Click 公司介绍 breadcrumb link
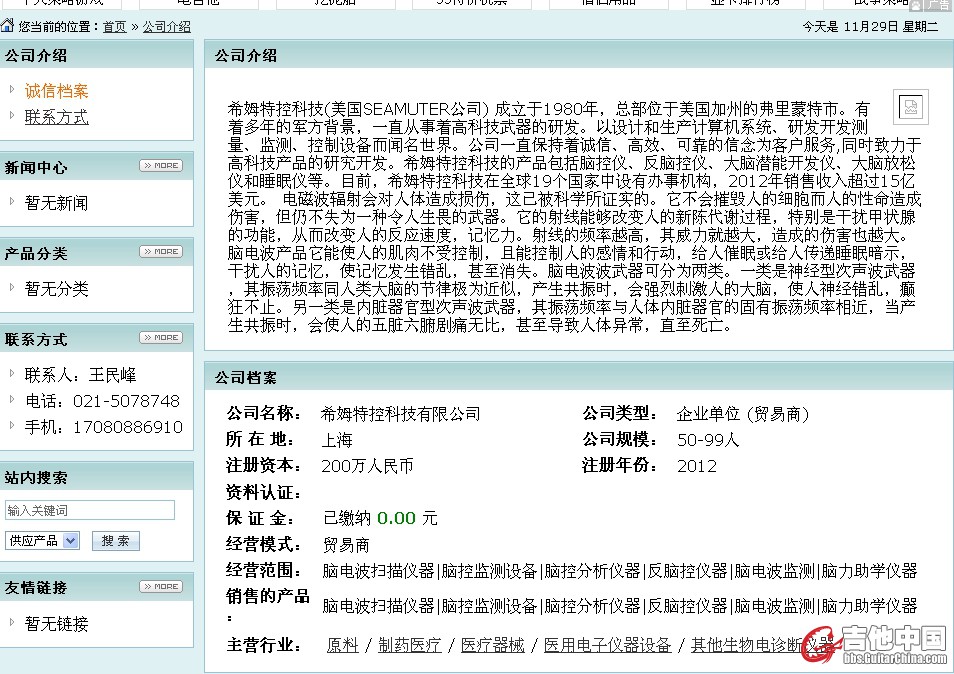954x674 pixels. pos(166,27)
